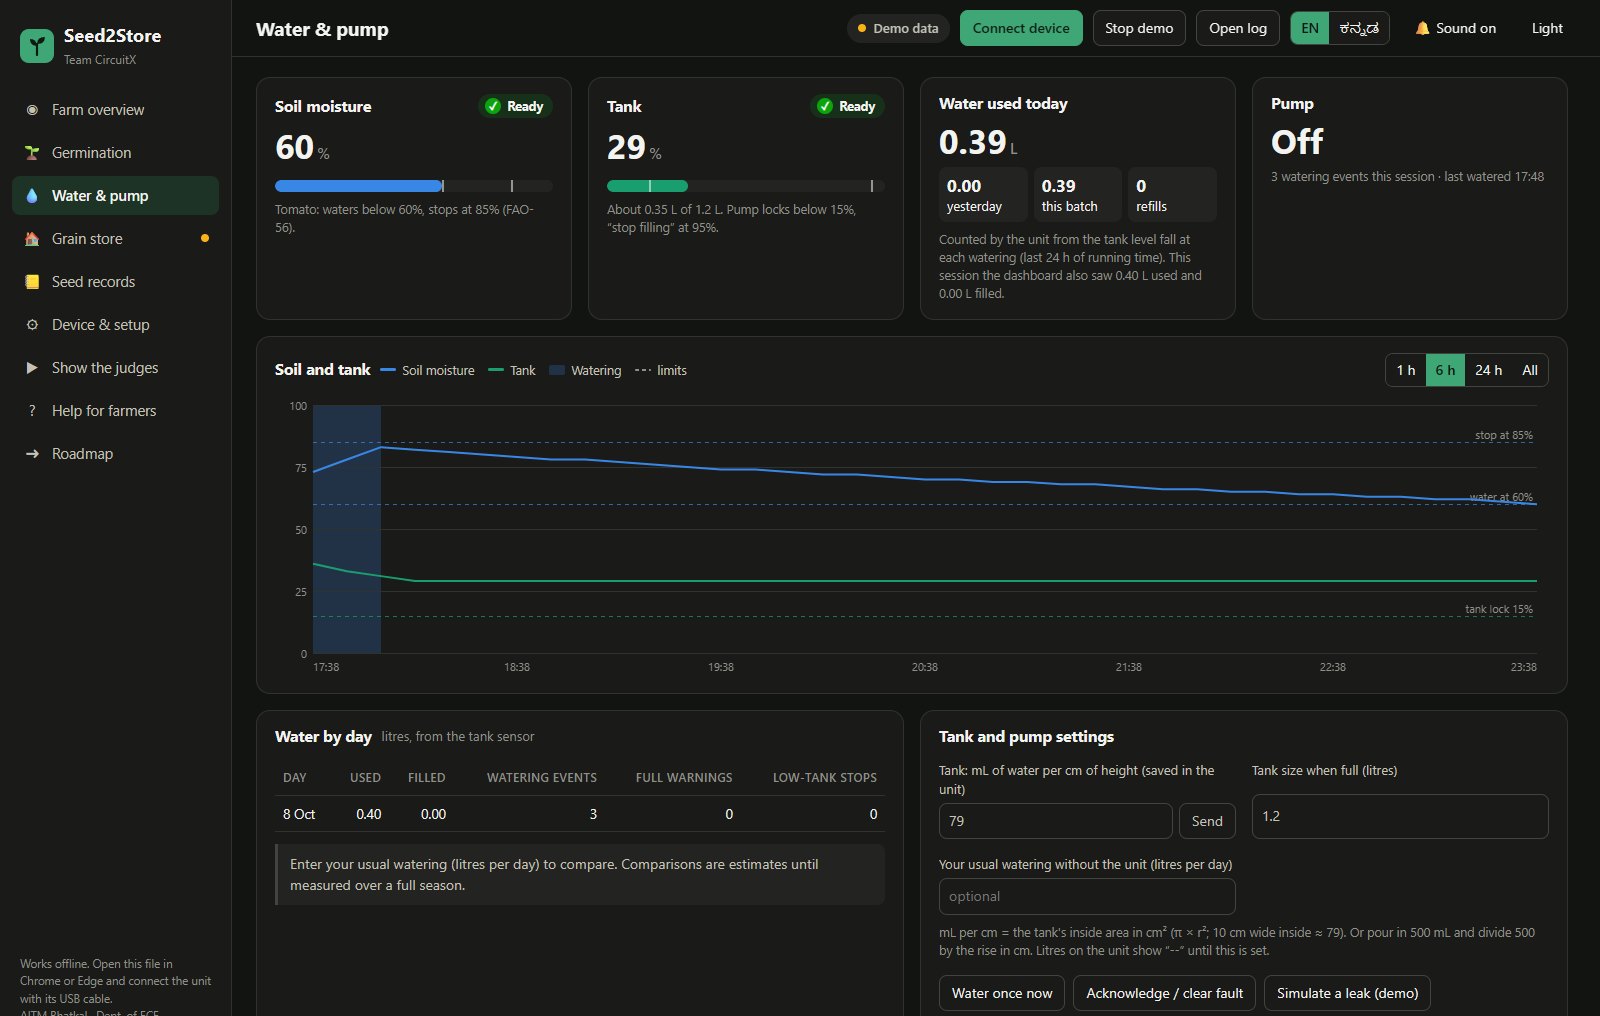Send the mL per cm value
Viewport: 1600px width, 1016px height.
[x=1207, y=821]
